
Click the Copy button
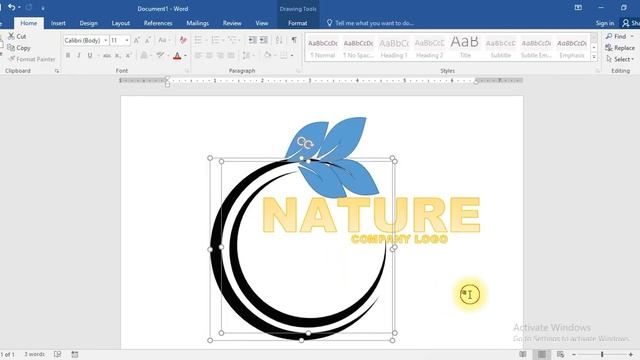point(19,48)
